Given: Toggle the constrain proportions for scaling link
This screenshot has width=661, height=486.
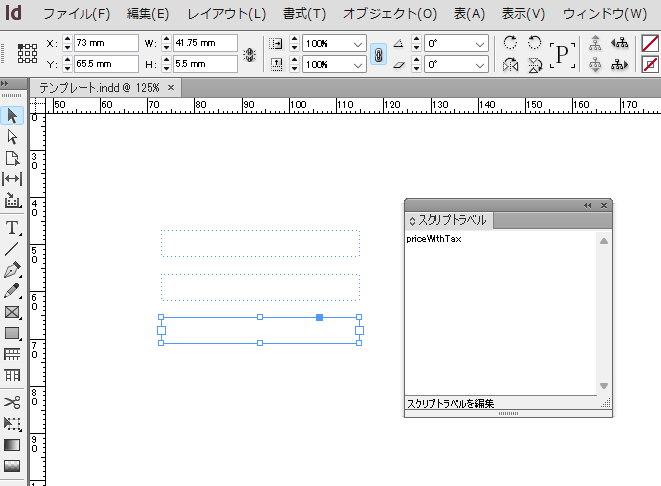Looking at the screenshot, I should coord(379,54).
